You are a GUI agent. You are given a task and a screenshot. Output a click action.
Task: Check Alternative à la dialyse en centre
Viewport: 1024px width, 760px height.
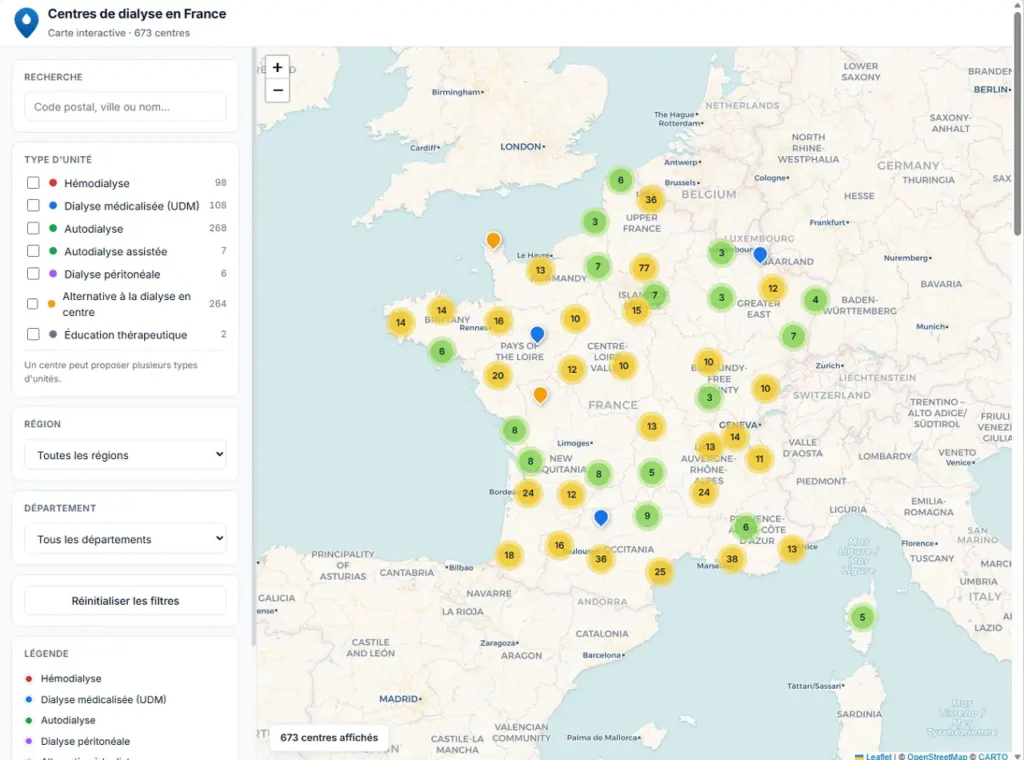click(x=33, y=304)
